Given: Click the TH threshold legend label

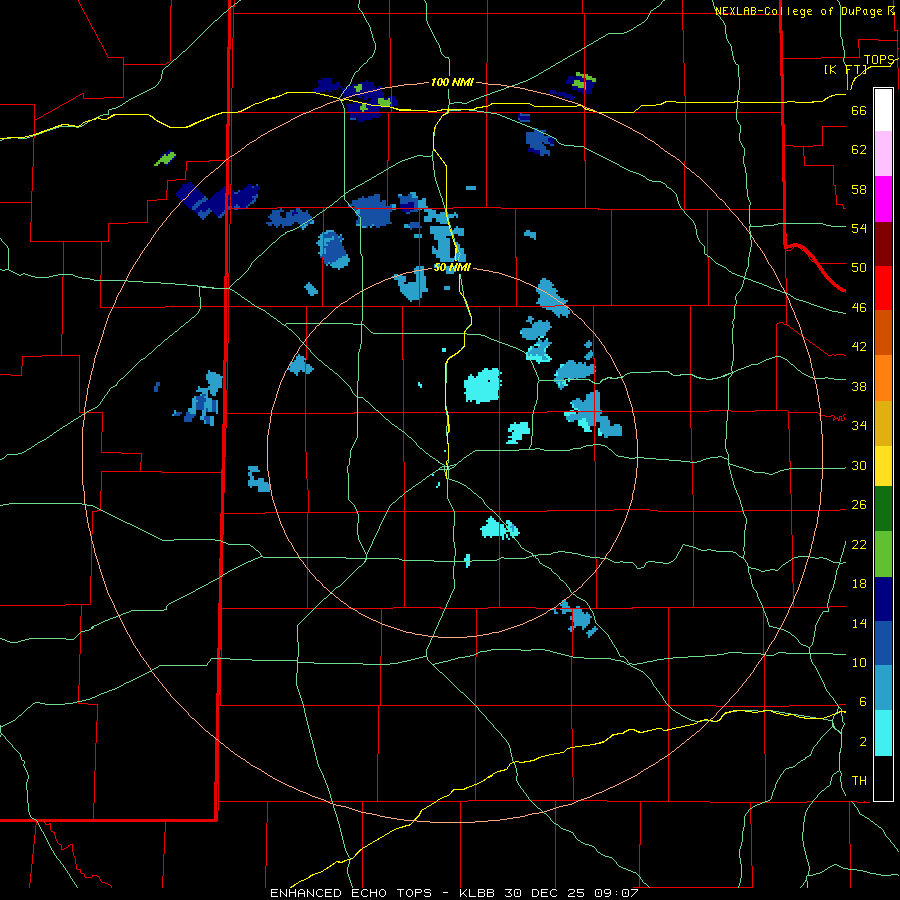Looking at the screenshot, I should [x=859, y=781].
